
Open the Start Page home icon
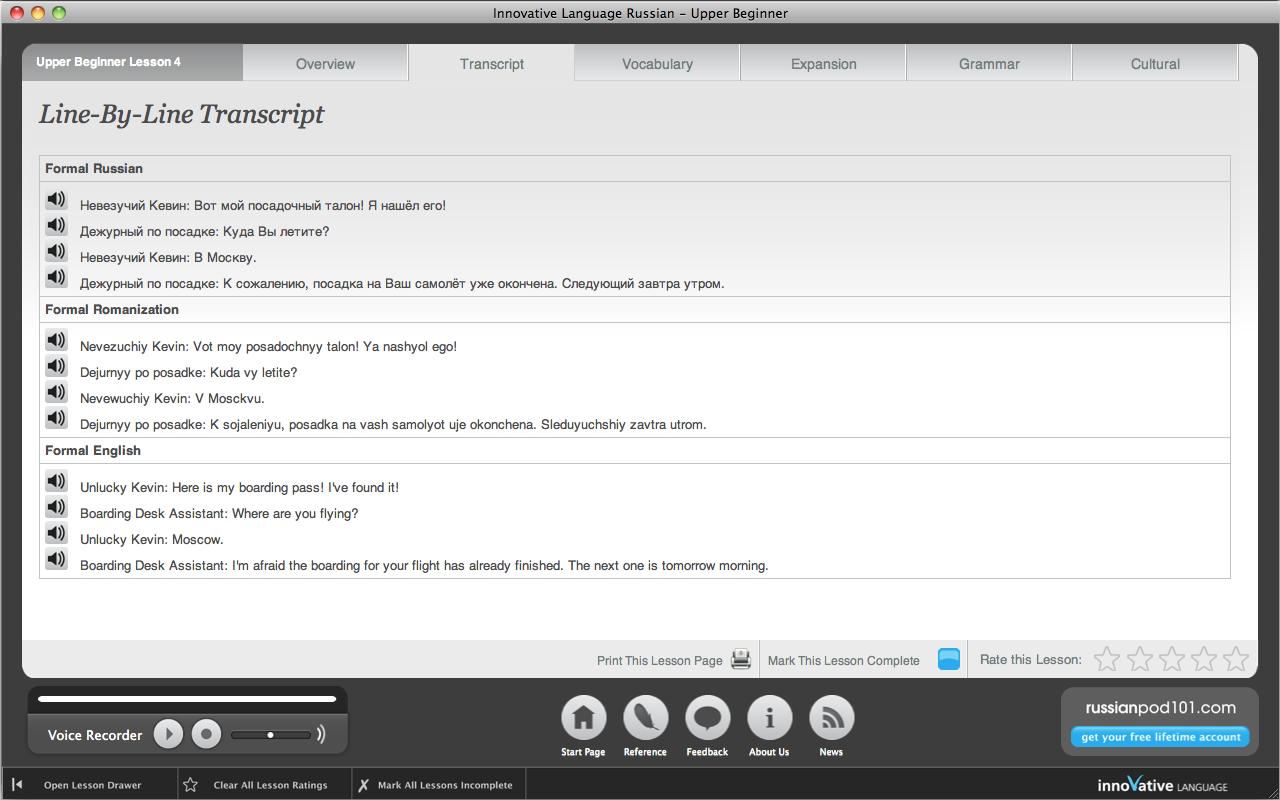pyautogui.click(x=583, y=718)
